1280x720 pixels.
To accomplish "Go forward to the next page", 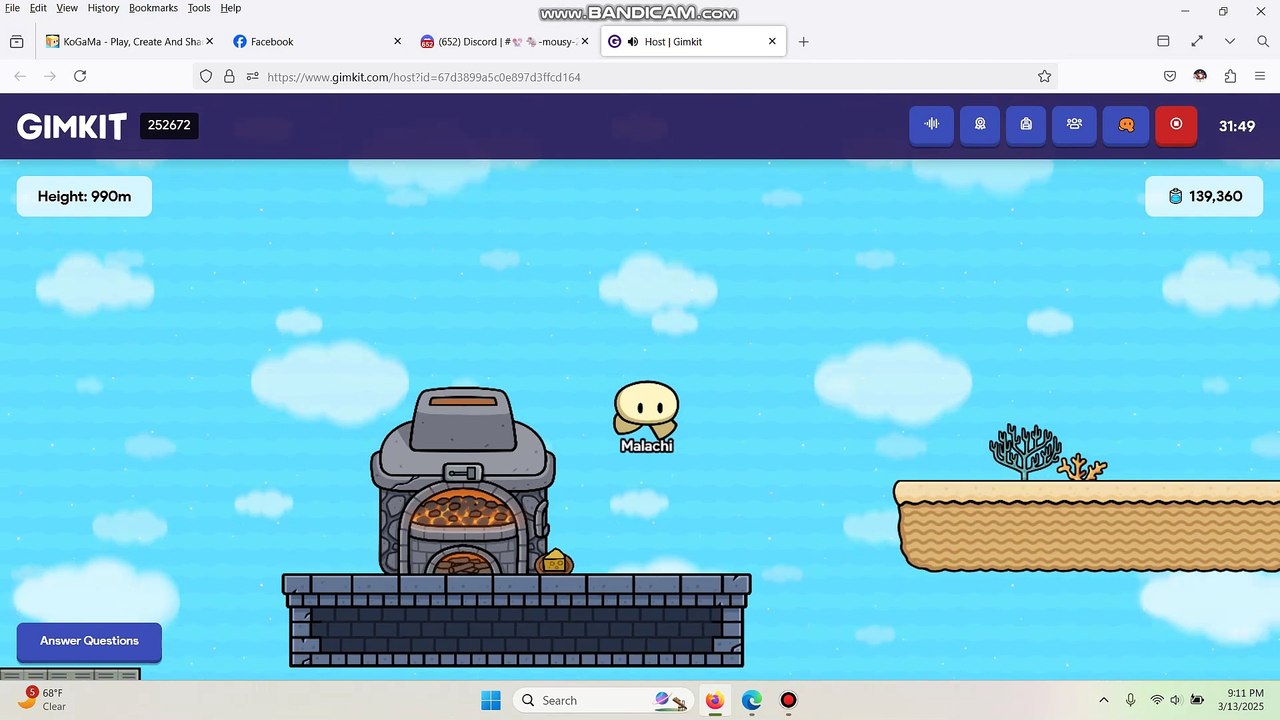I will [x=49, y=76].
